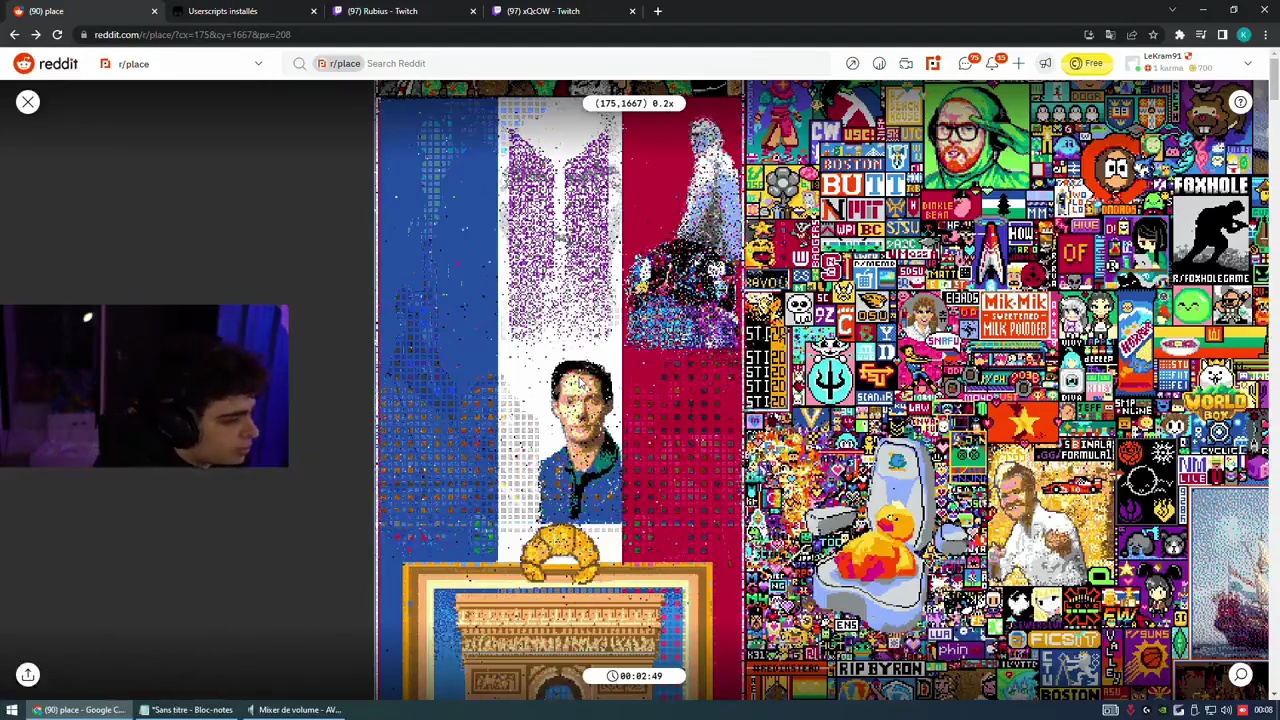Open the Windows Start button
This screenshot has width=1280, height=720.
(x=12, y=710)
